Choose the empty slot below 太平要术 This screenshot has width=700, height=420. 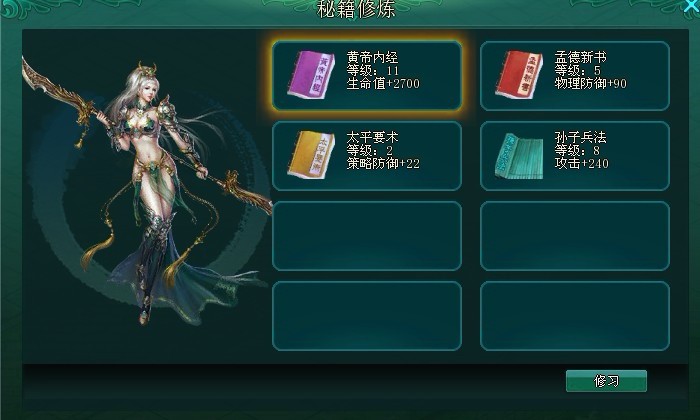tap(367, 236)
